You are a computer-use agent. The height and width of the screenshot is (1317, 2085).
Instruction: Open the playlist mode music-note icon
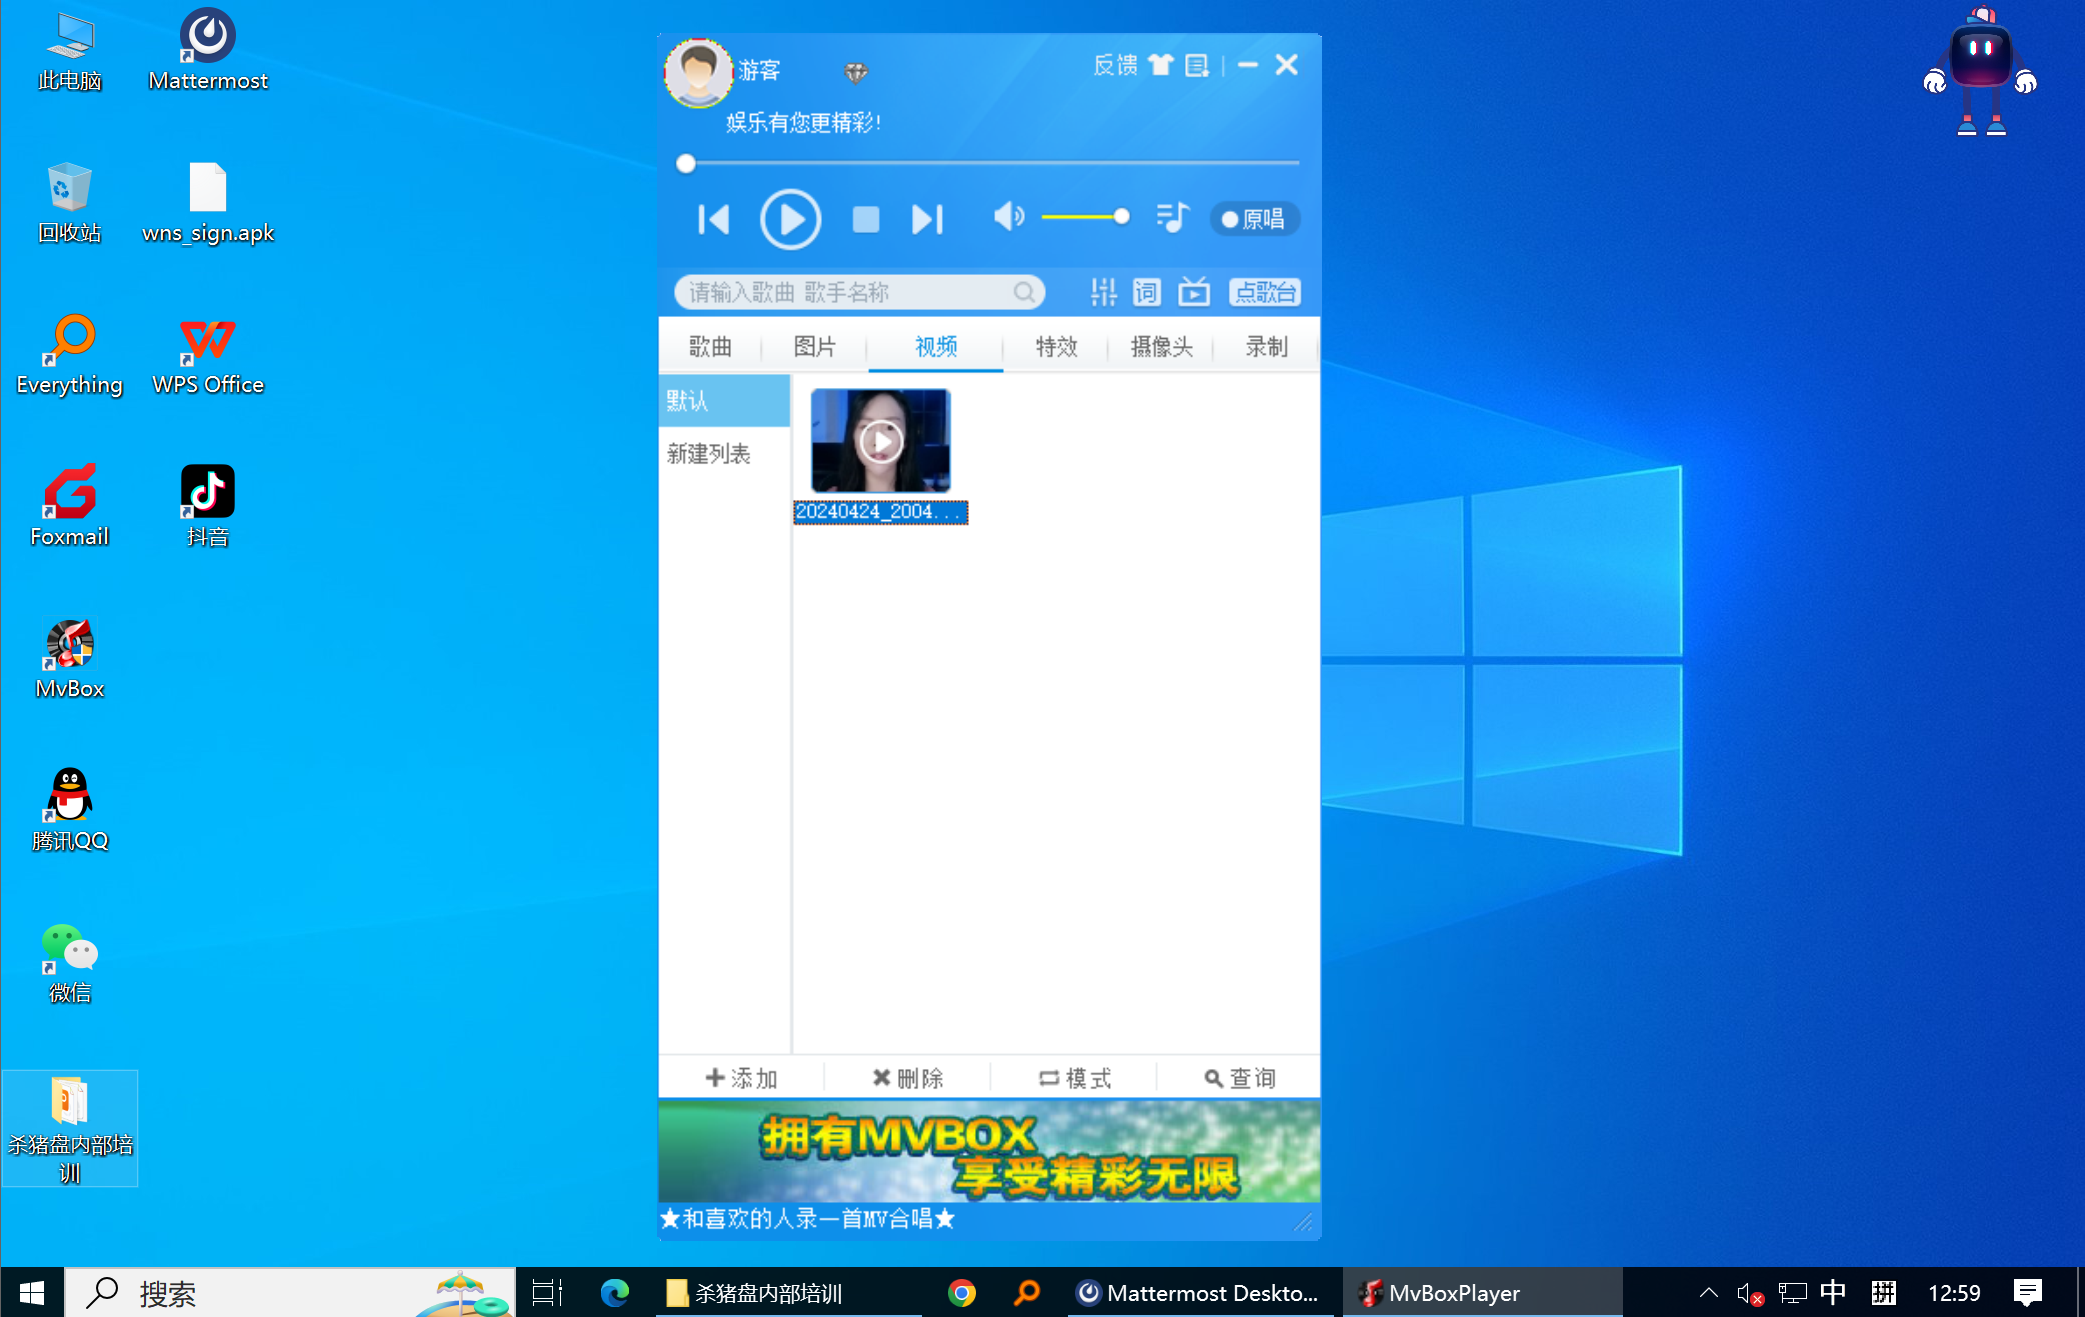[x=1172, y=217]
